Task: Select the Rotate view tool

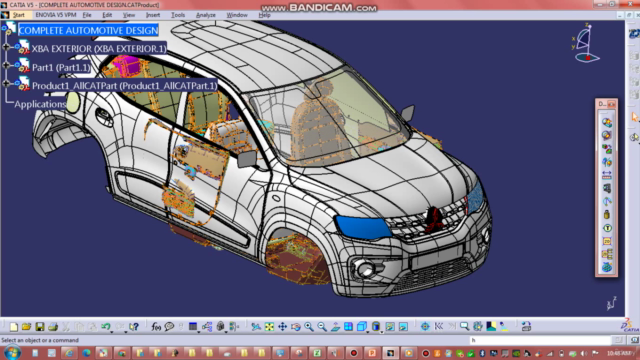Action: coord(296,327)
